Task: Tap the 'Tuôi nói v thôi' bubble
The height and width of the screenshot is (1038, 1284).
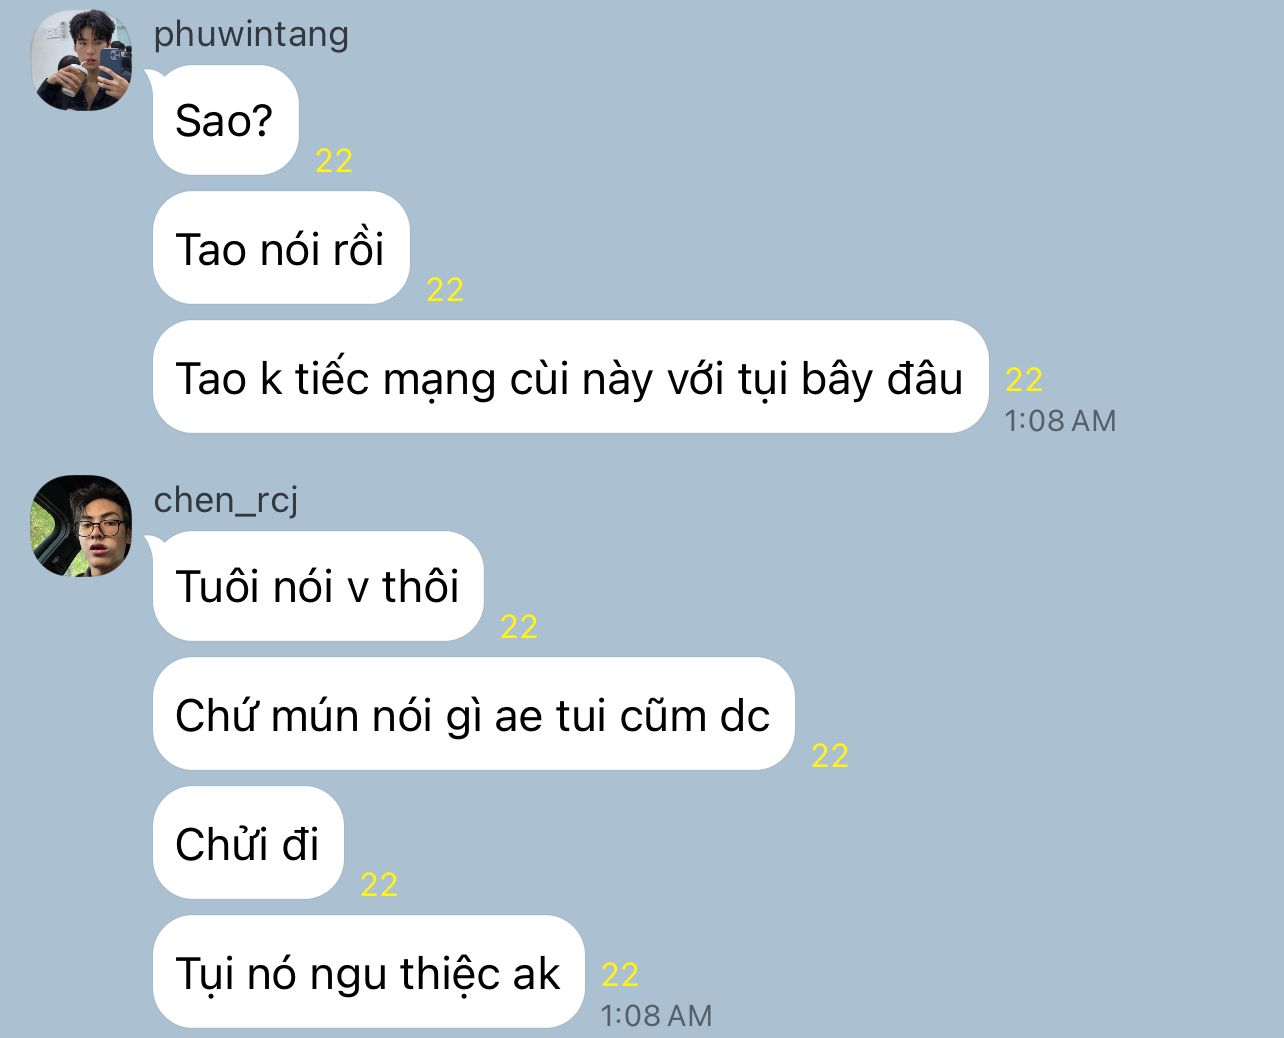Action: click(x=318, y=586)
